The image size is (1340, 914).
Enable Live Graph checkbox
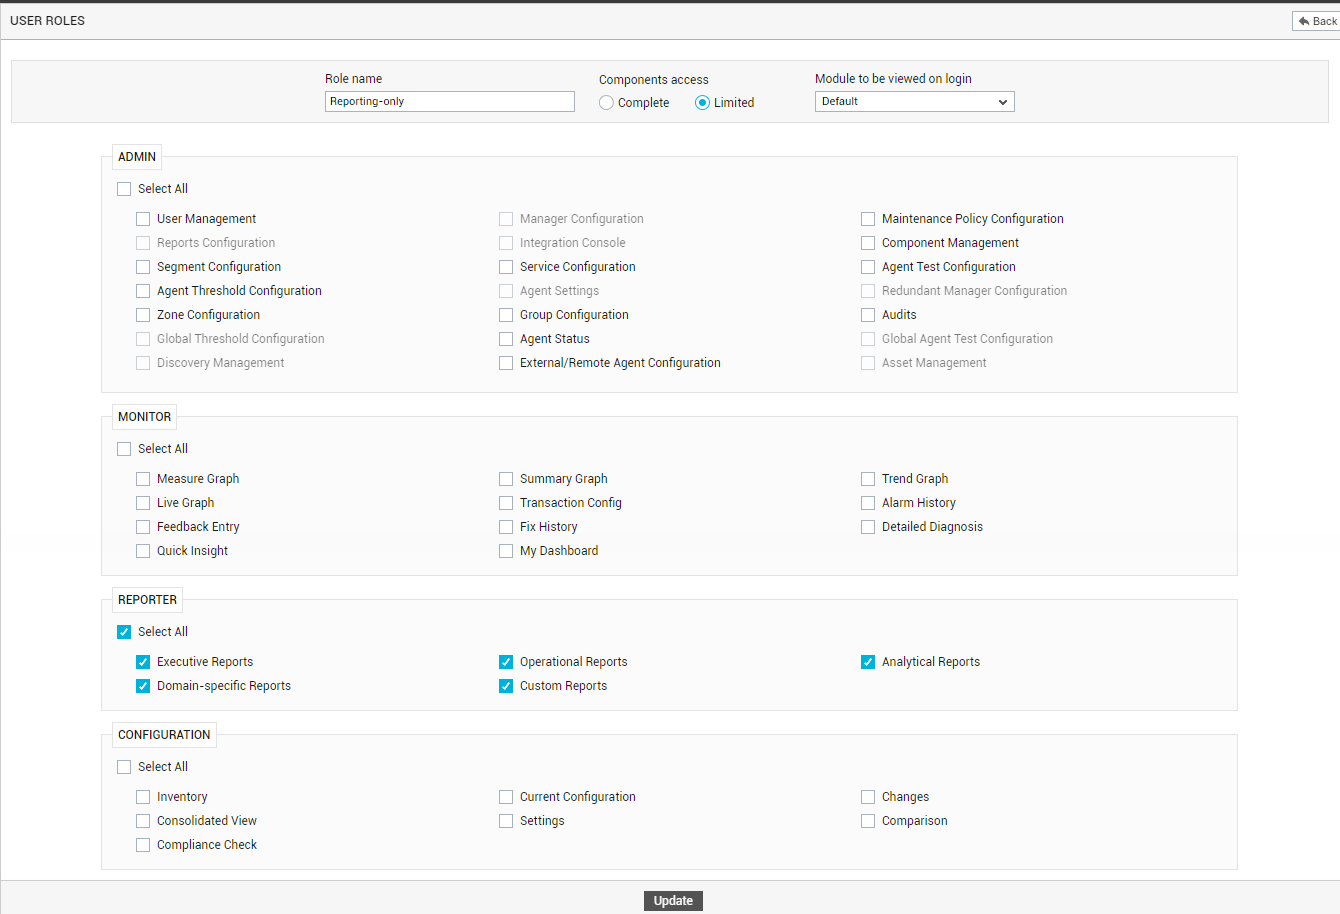point(143,503)
